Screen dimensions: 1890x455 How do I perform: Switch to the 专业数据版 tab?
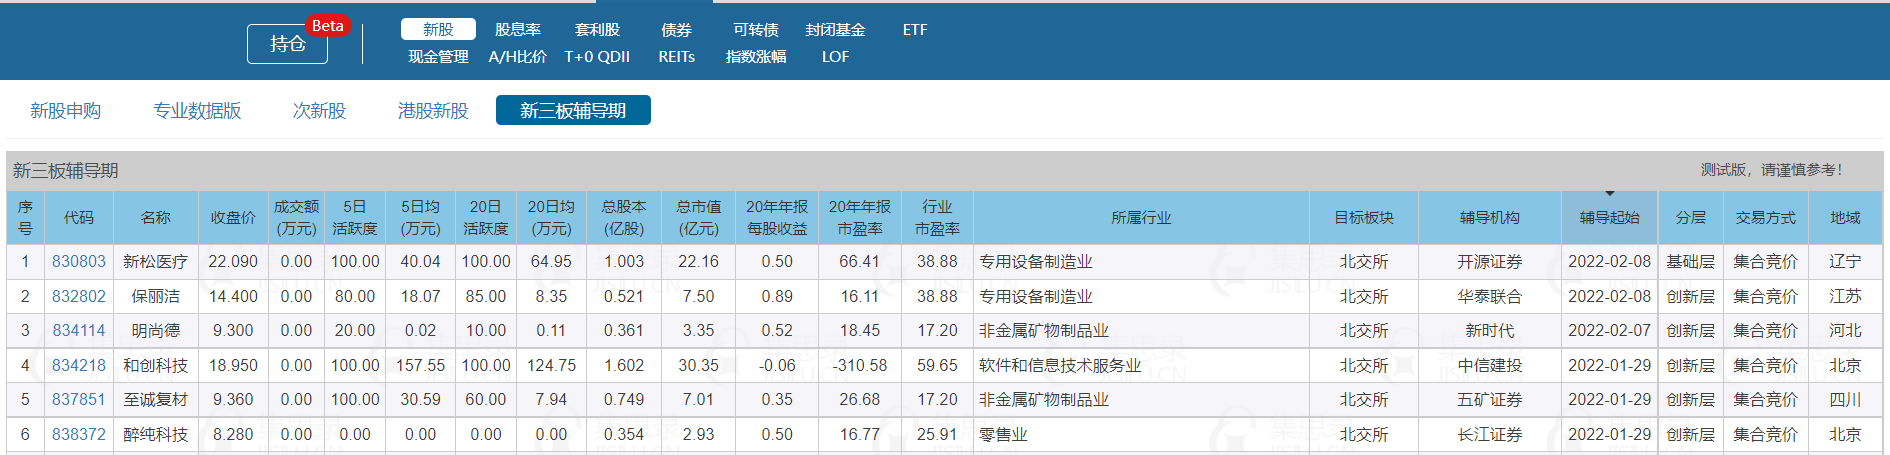[197, 111]
